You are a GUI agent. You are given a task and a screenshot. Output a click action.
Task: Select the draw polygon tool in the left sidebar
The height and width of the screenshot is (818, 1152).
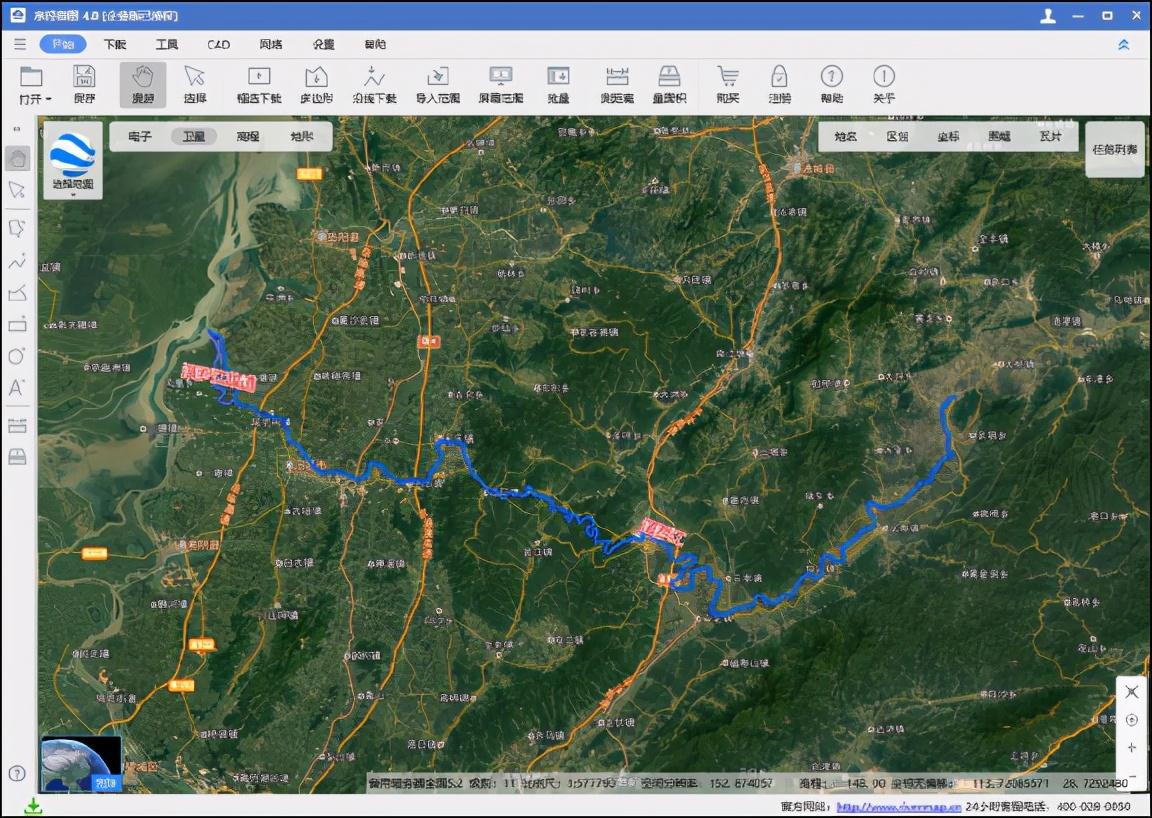point(17,228)
